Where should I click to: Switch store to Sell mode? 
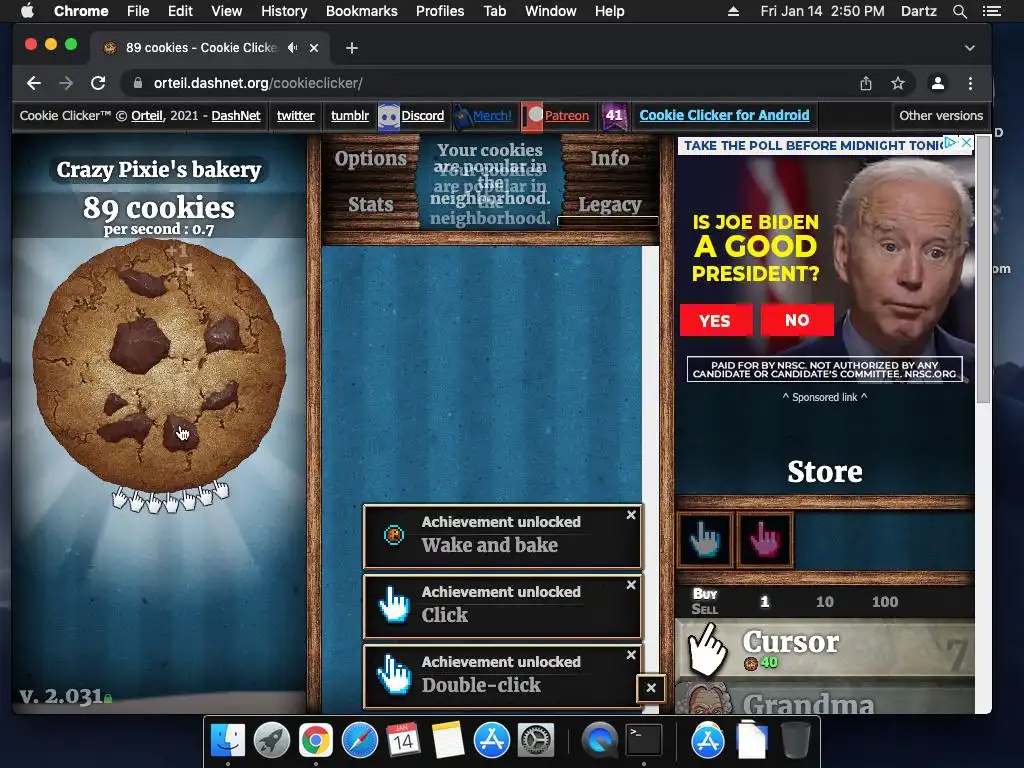[705, 609]
